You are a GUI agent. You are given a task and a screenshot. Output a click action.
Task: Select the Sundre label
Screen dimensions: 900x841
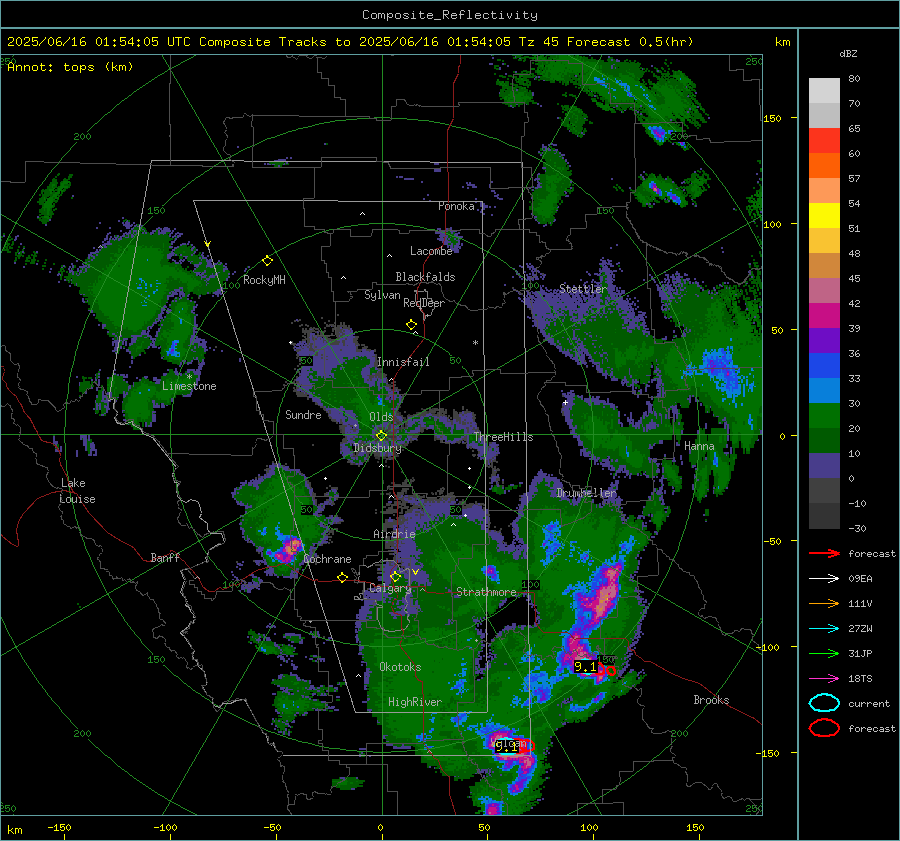coord(303,415)
